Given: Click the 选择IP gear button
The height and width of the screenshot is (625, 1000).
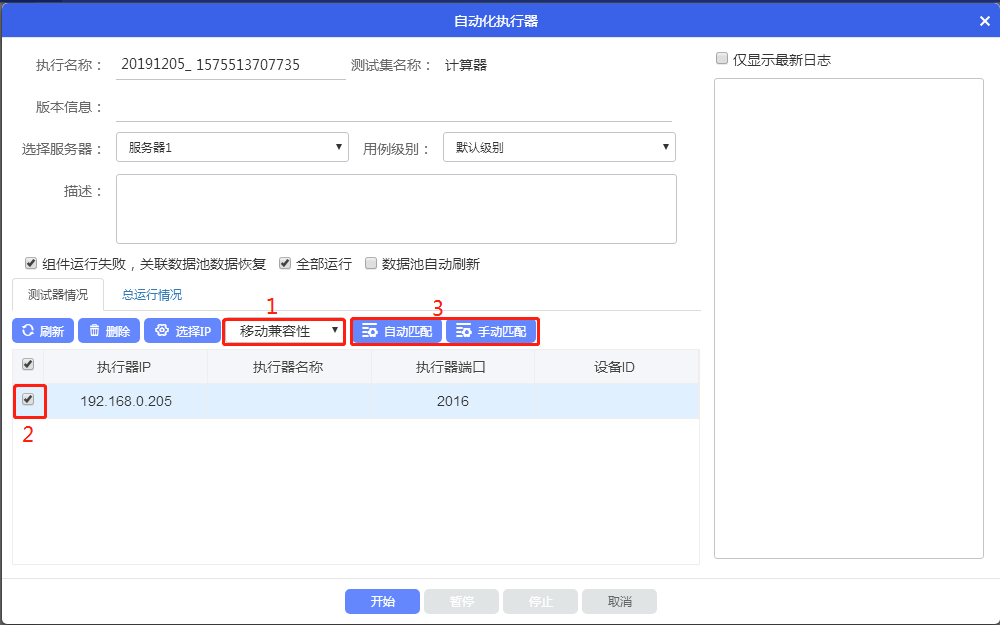Looking at the screenshot, I should point(182,331).
